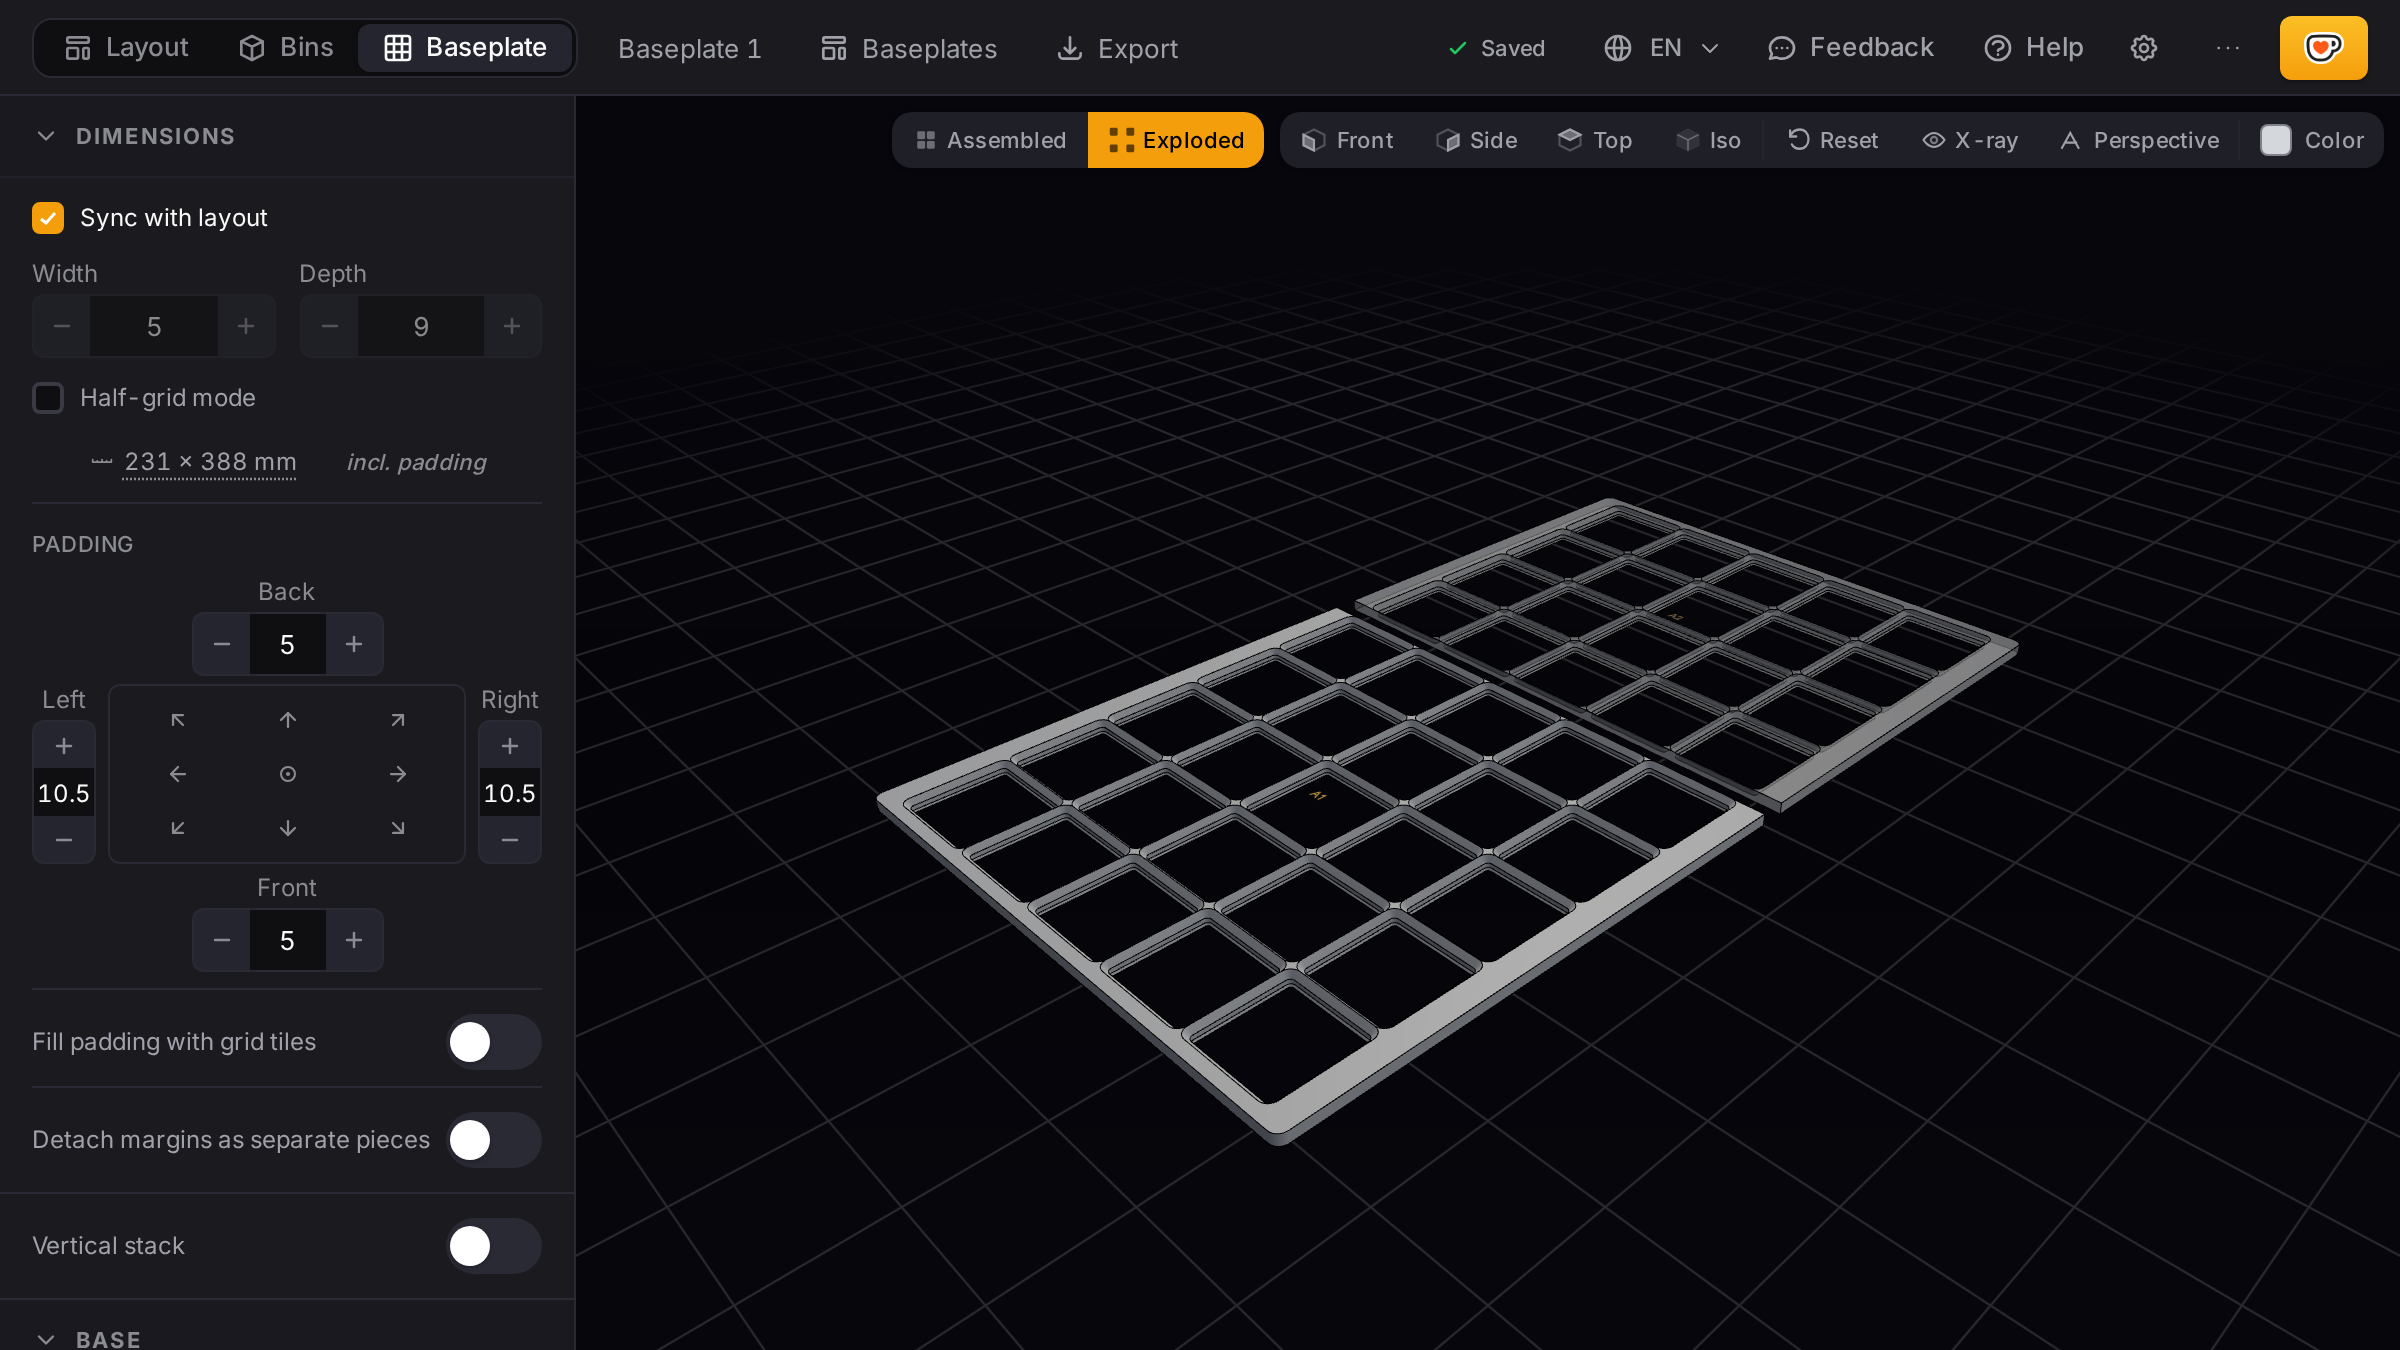
Task: Select center padding anchor circle
Action: click(288, 774)
